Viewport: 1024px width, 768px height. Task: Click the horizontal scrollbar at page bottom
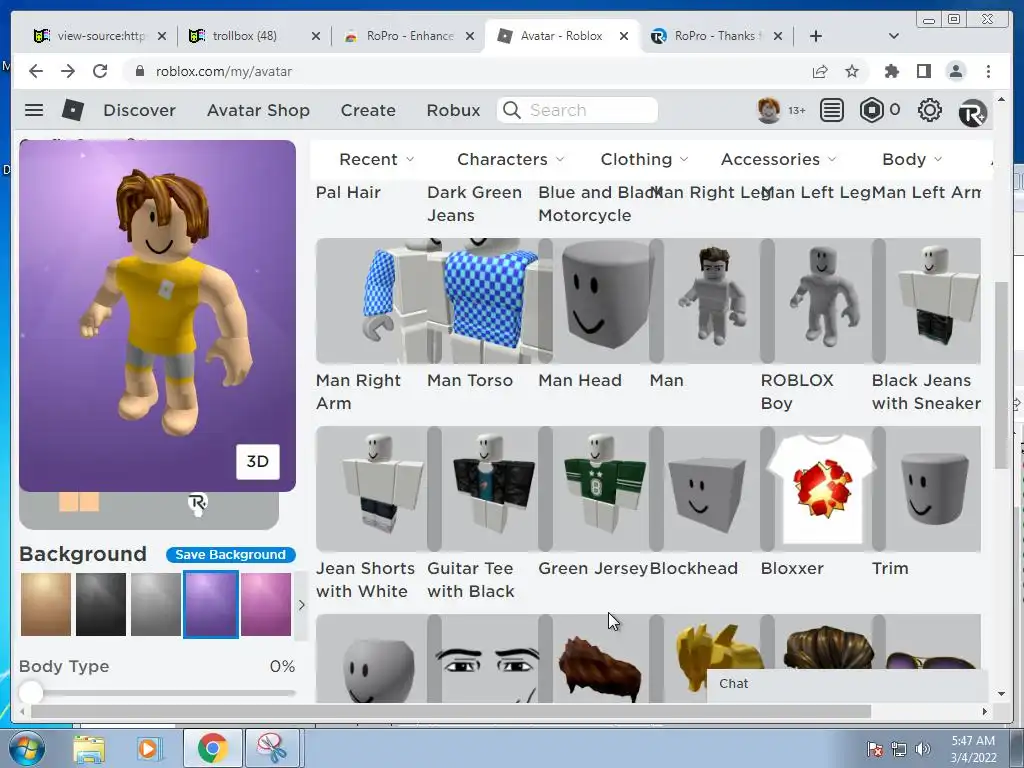tap(451, 711)
